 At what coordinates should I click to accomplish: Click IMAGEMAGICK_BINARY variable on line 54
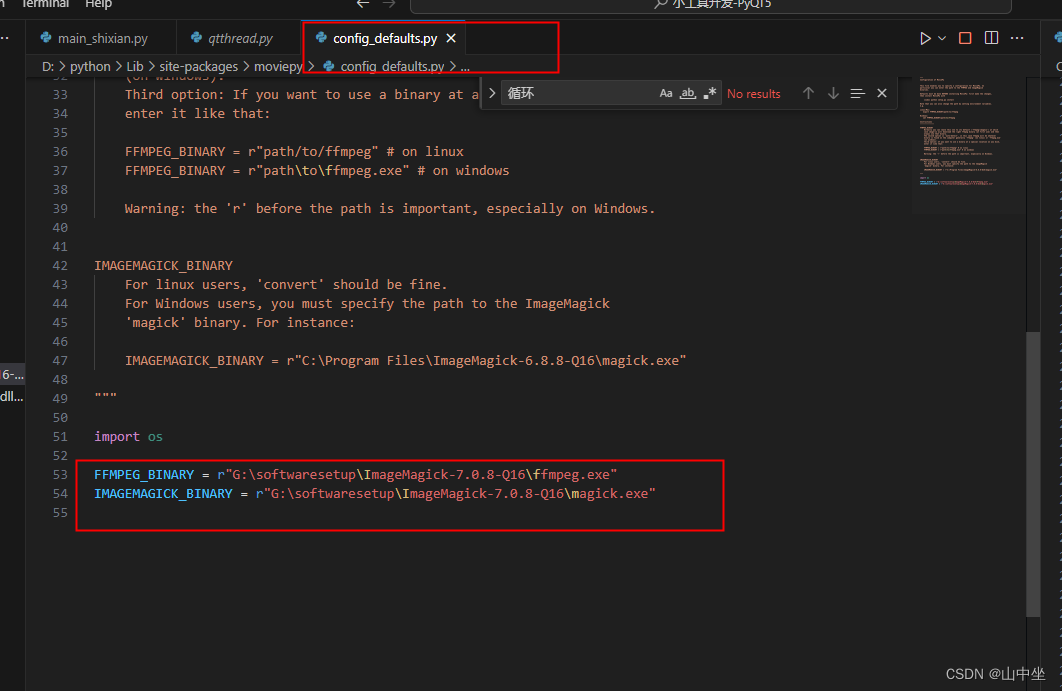(163, 494)
